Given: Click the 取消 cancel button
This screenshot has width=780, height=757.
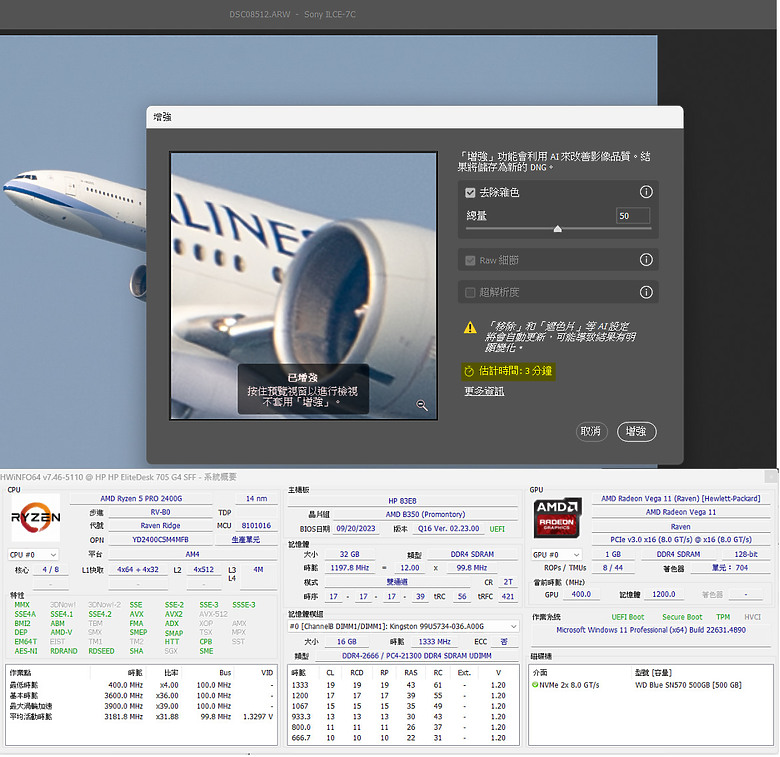Looking at the screenshot, I should pyautogui.click(x=590, y=431).
